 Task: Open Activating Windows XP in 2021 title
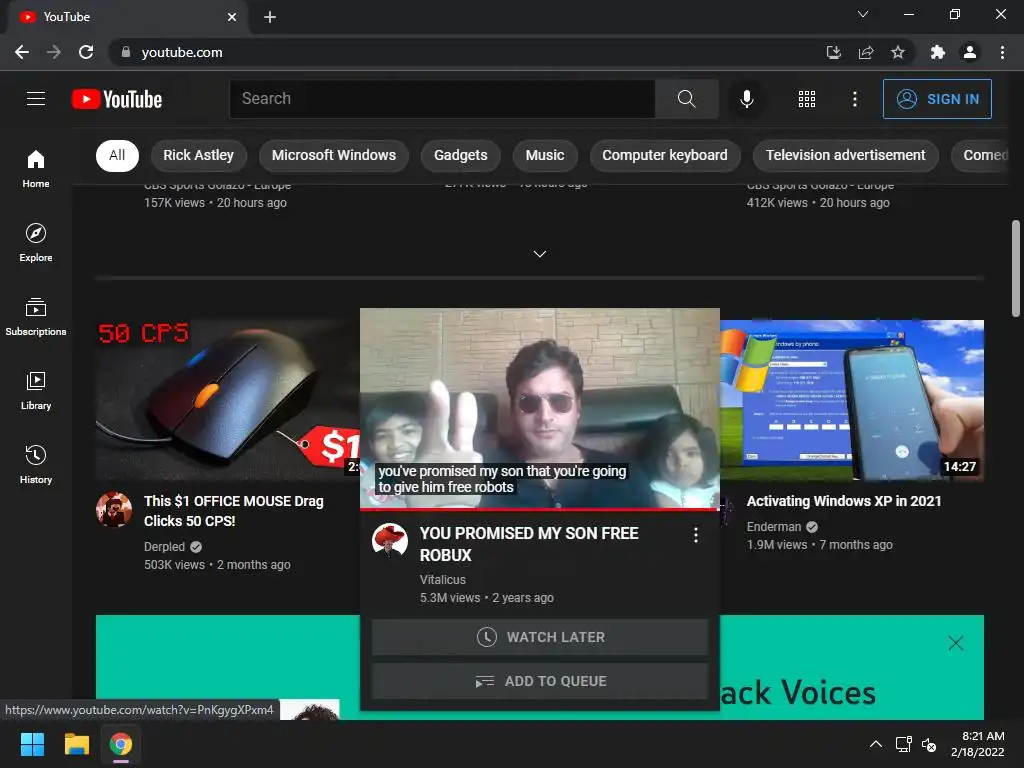[x=844, y=501]
